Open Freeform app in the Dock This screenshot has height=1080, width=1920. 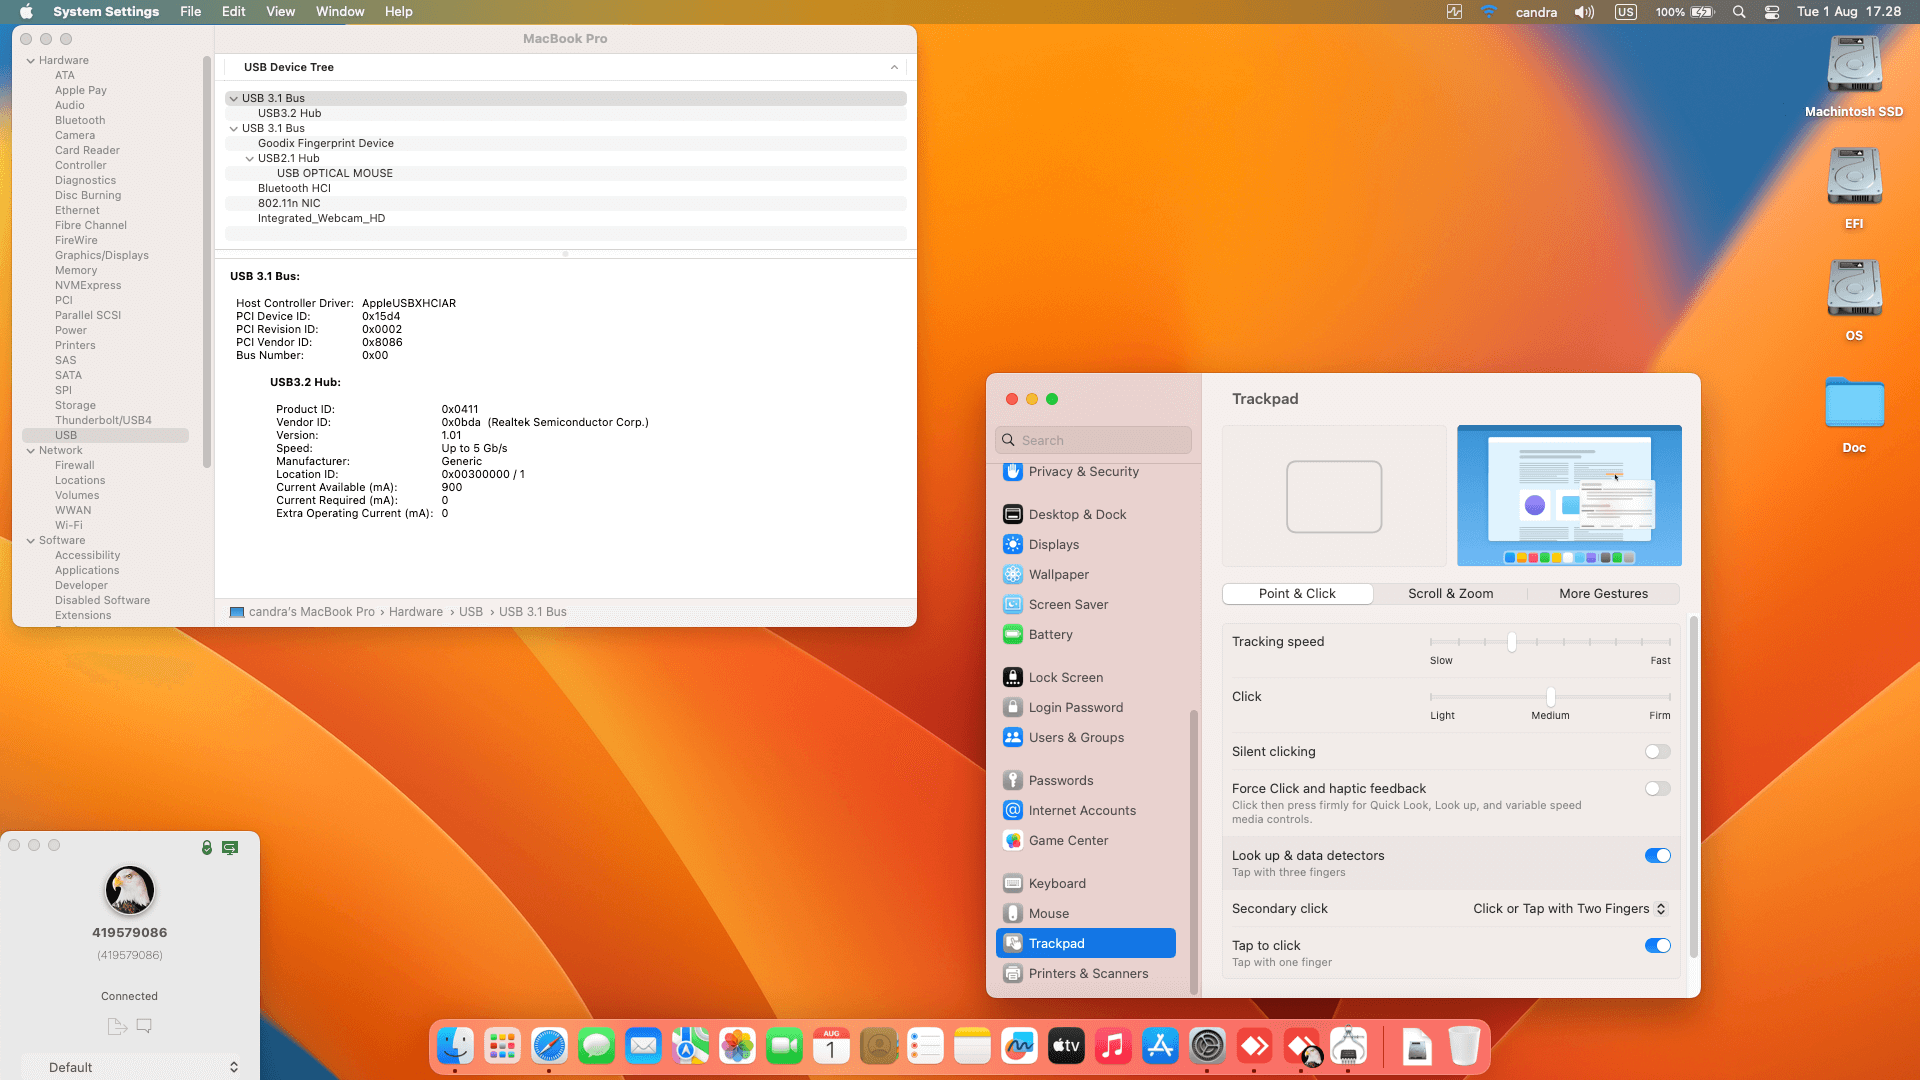tap(1019, 1047)
